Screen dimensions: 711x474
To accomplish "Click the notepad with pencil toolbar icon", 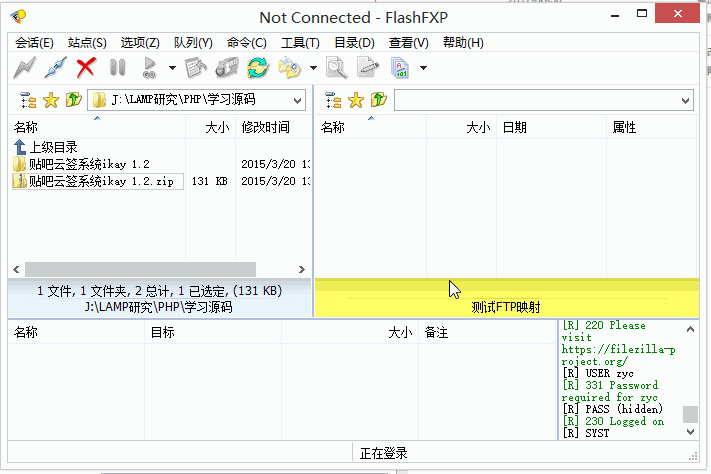I will 196,68.
